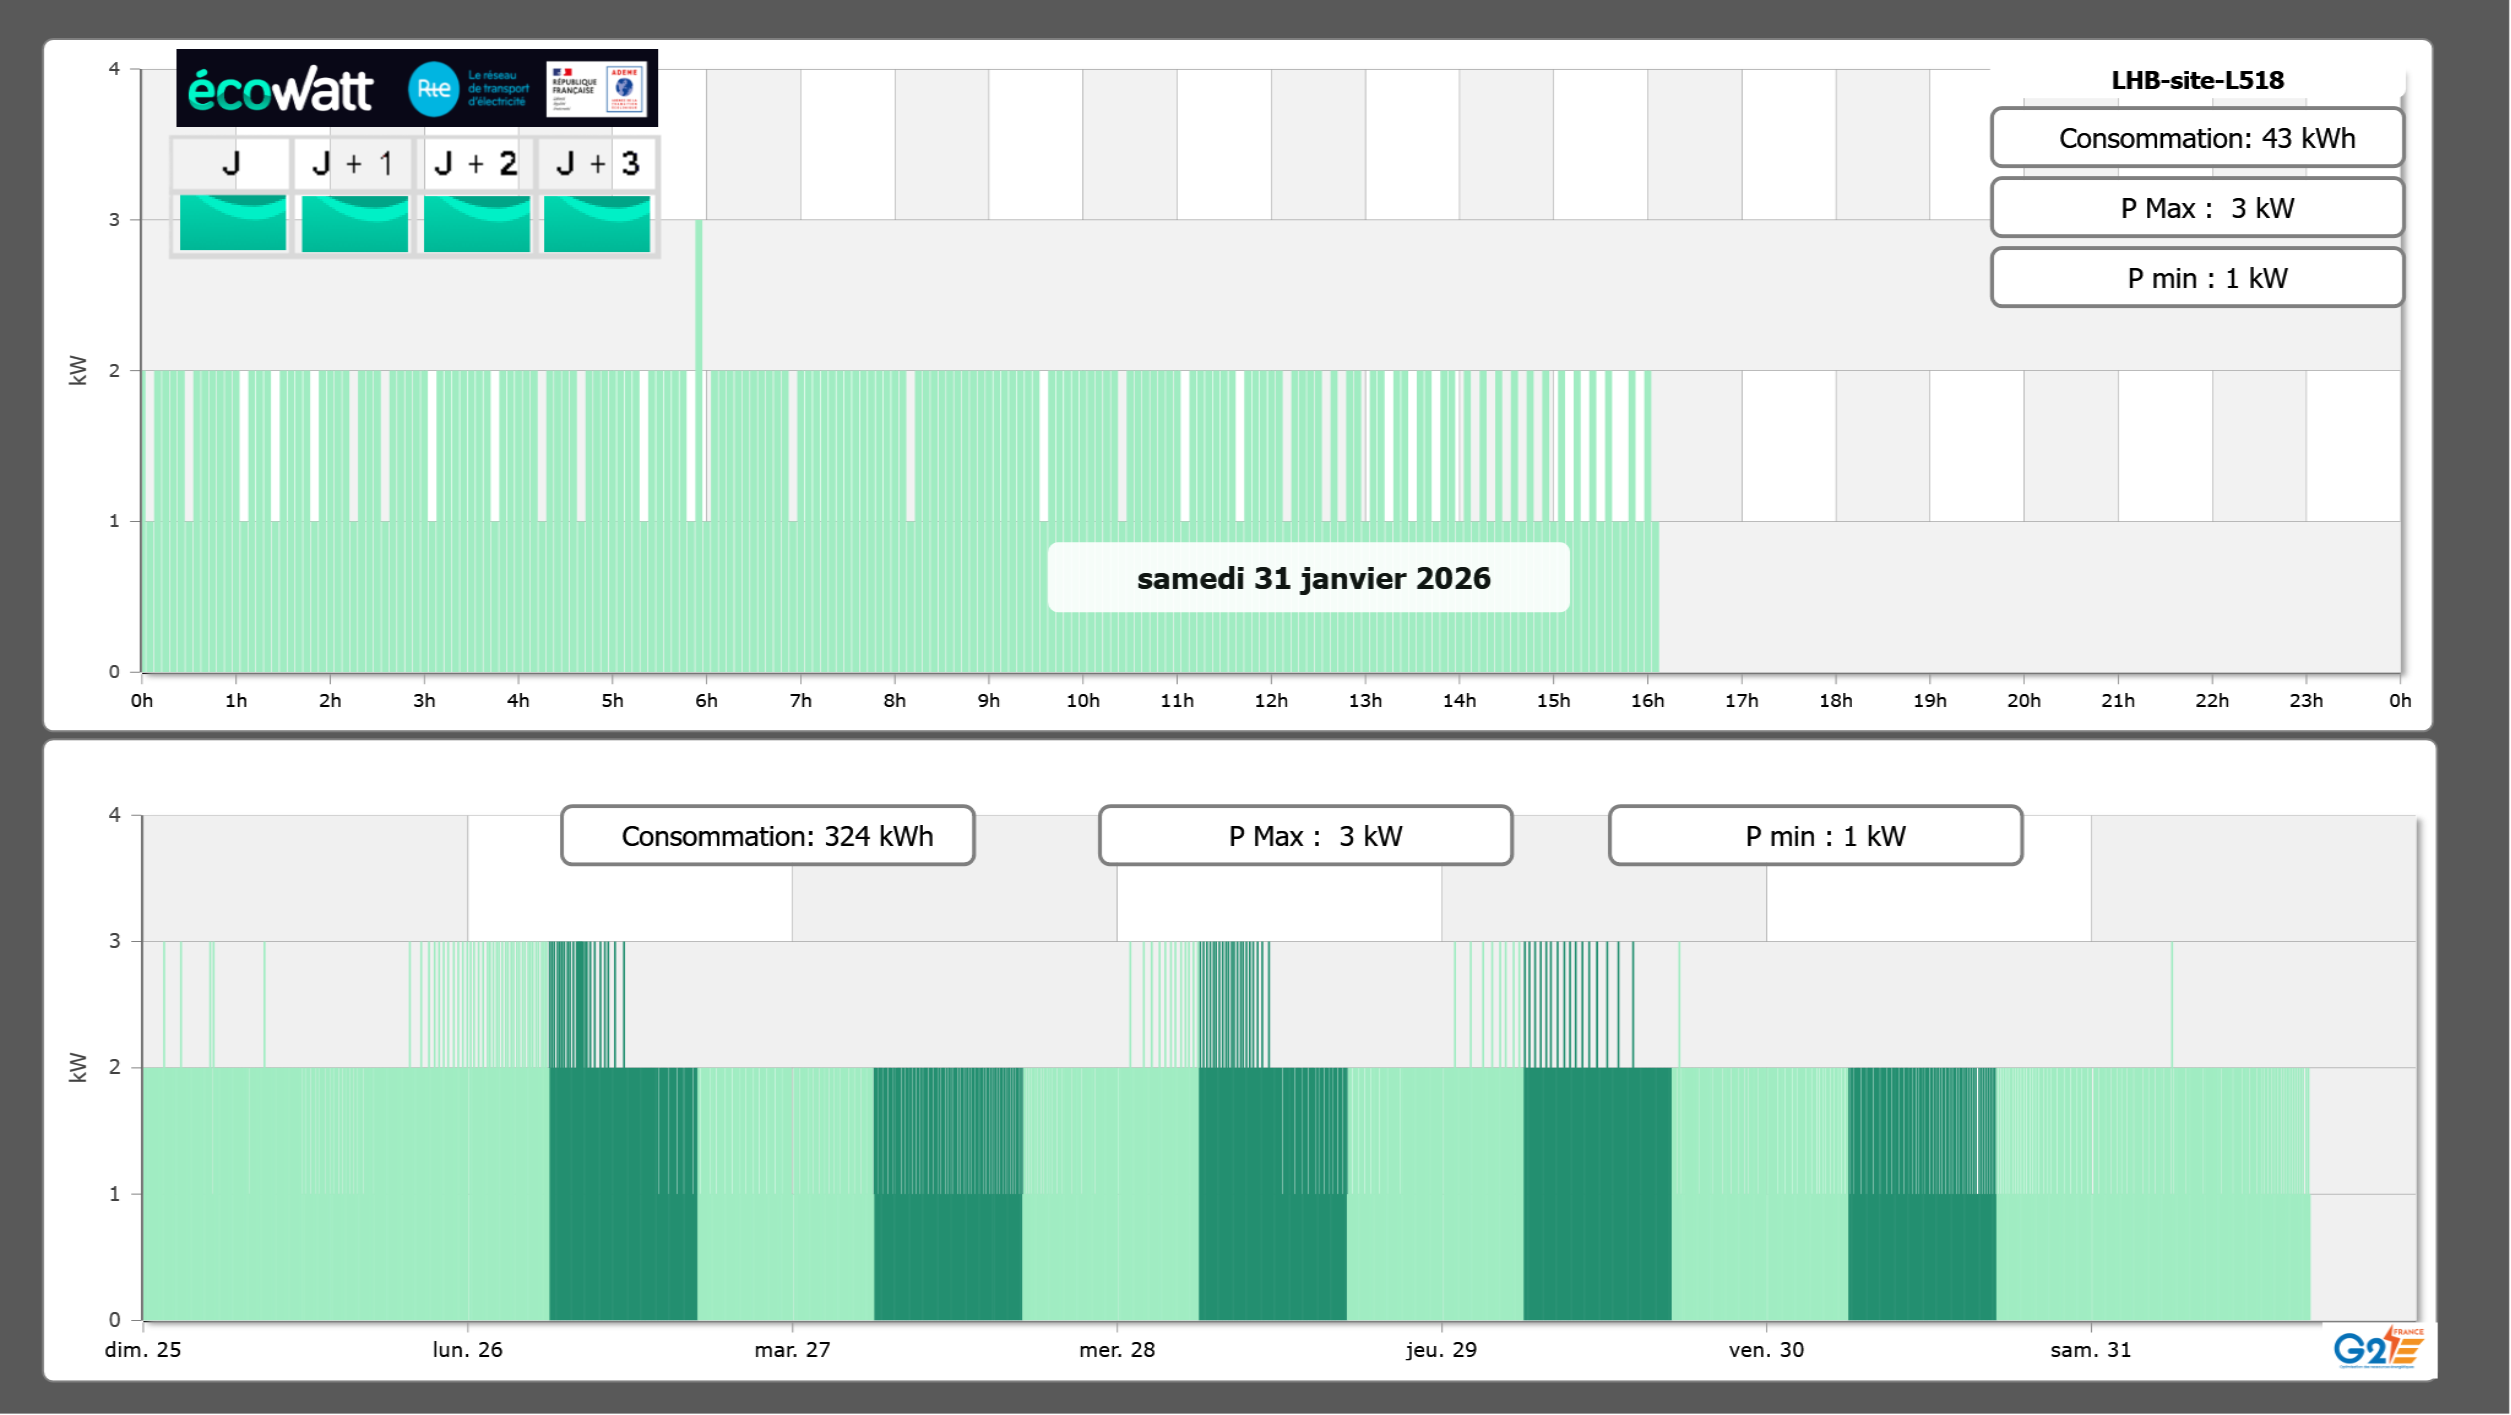This screenshot has width=2511, height=1415.
Task: Click the LHB-site-L518 site title
Action: [x=2196, y=80]
